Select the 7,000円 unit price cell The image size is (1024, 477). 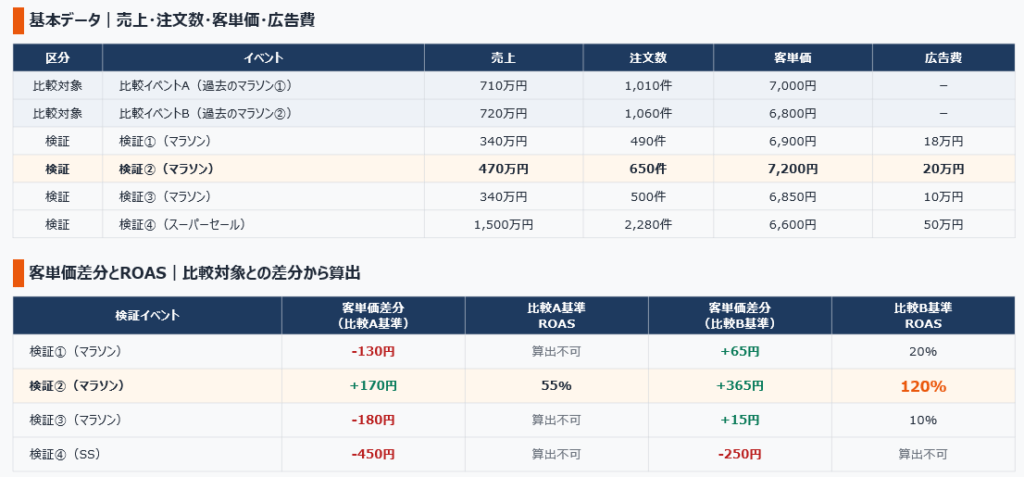click(x=793, y=86)
